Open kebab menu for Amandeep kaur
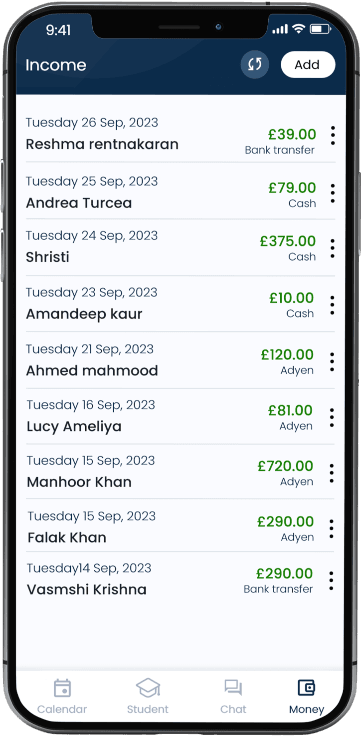Image resolution: width=361 pixels, height=736 pixels. (x=332, y=305)
